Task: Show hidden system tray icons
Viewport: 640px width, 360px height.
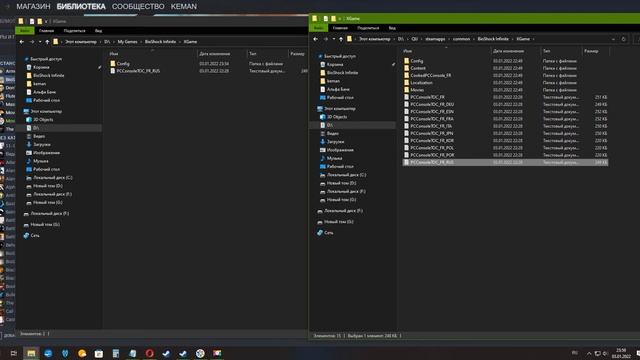Action: [589, 353]
